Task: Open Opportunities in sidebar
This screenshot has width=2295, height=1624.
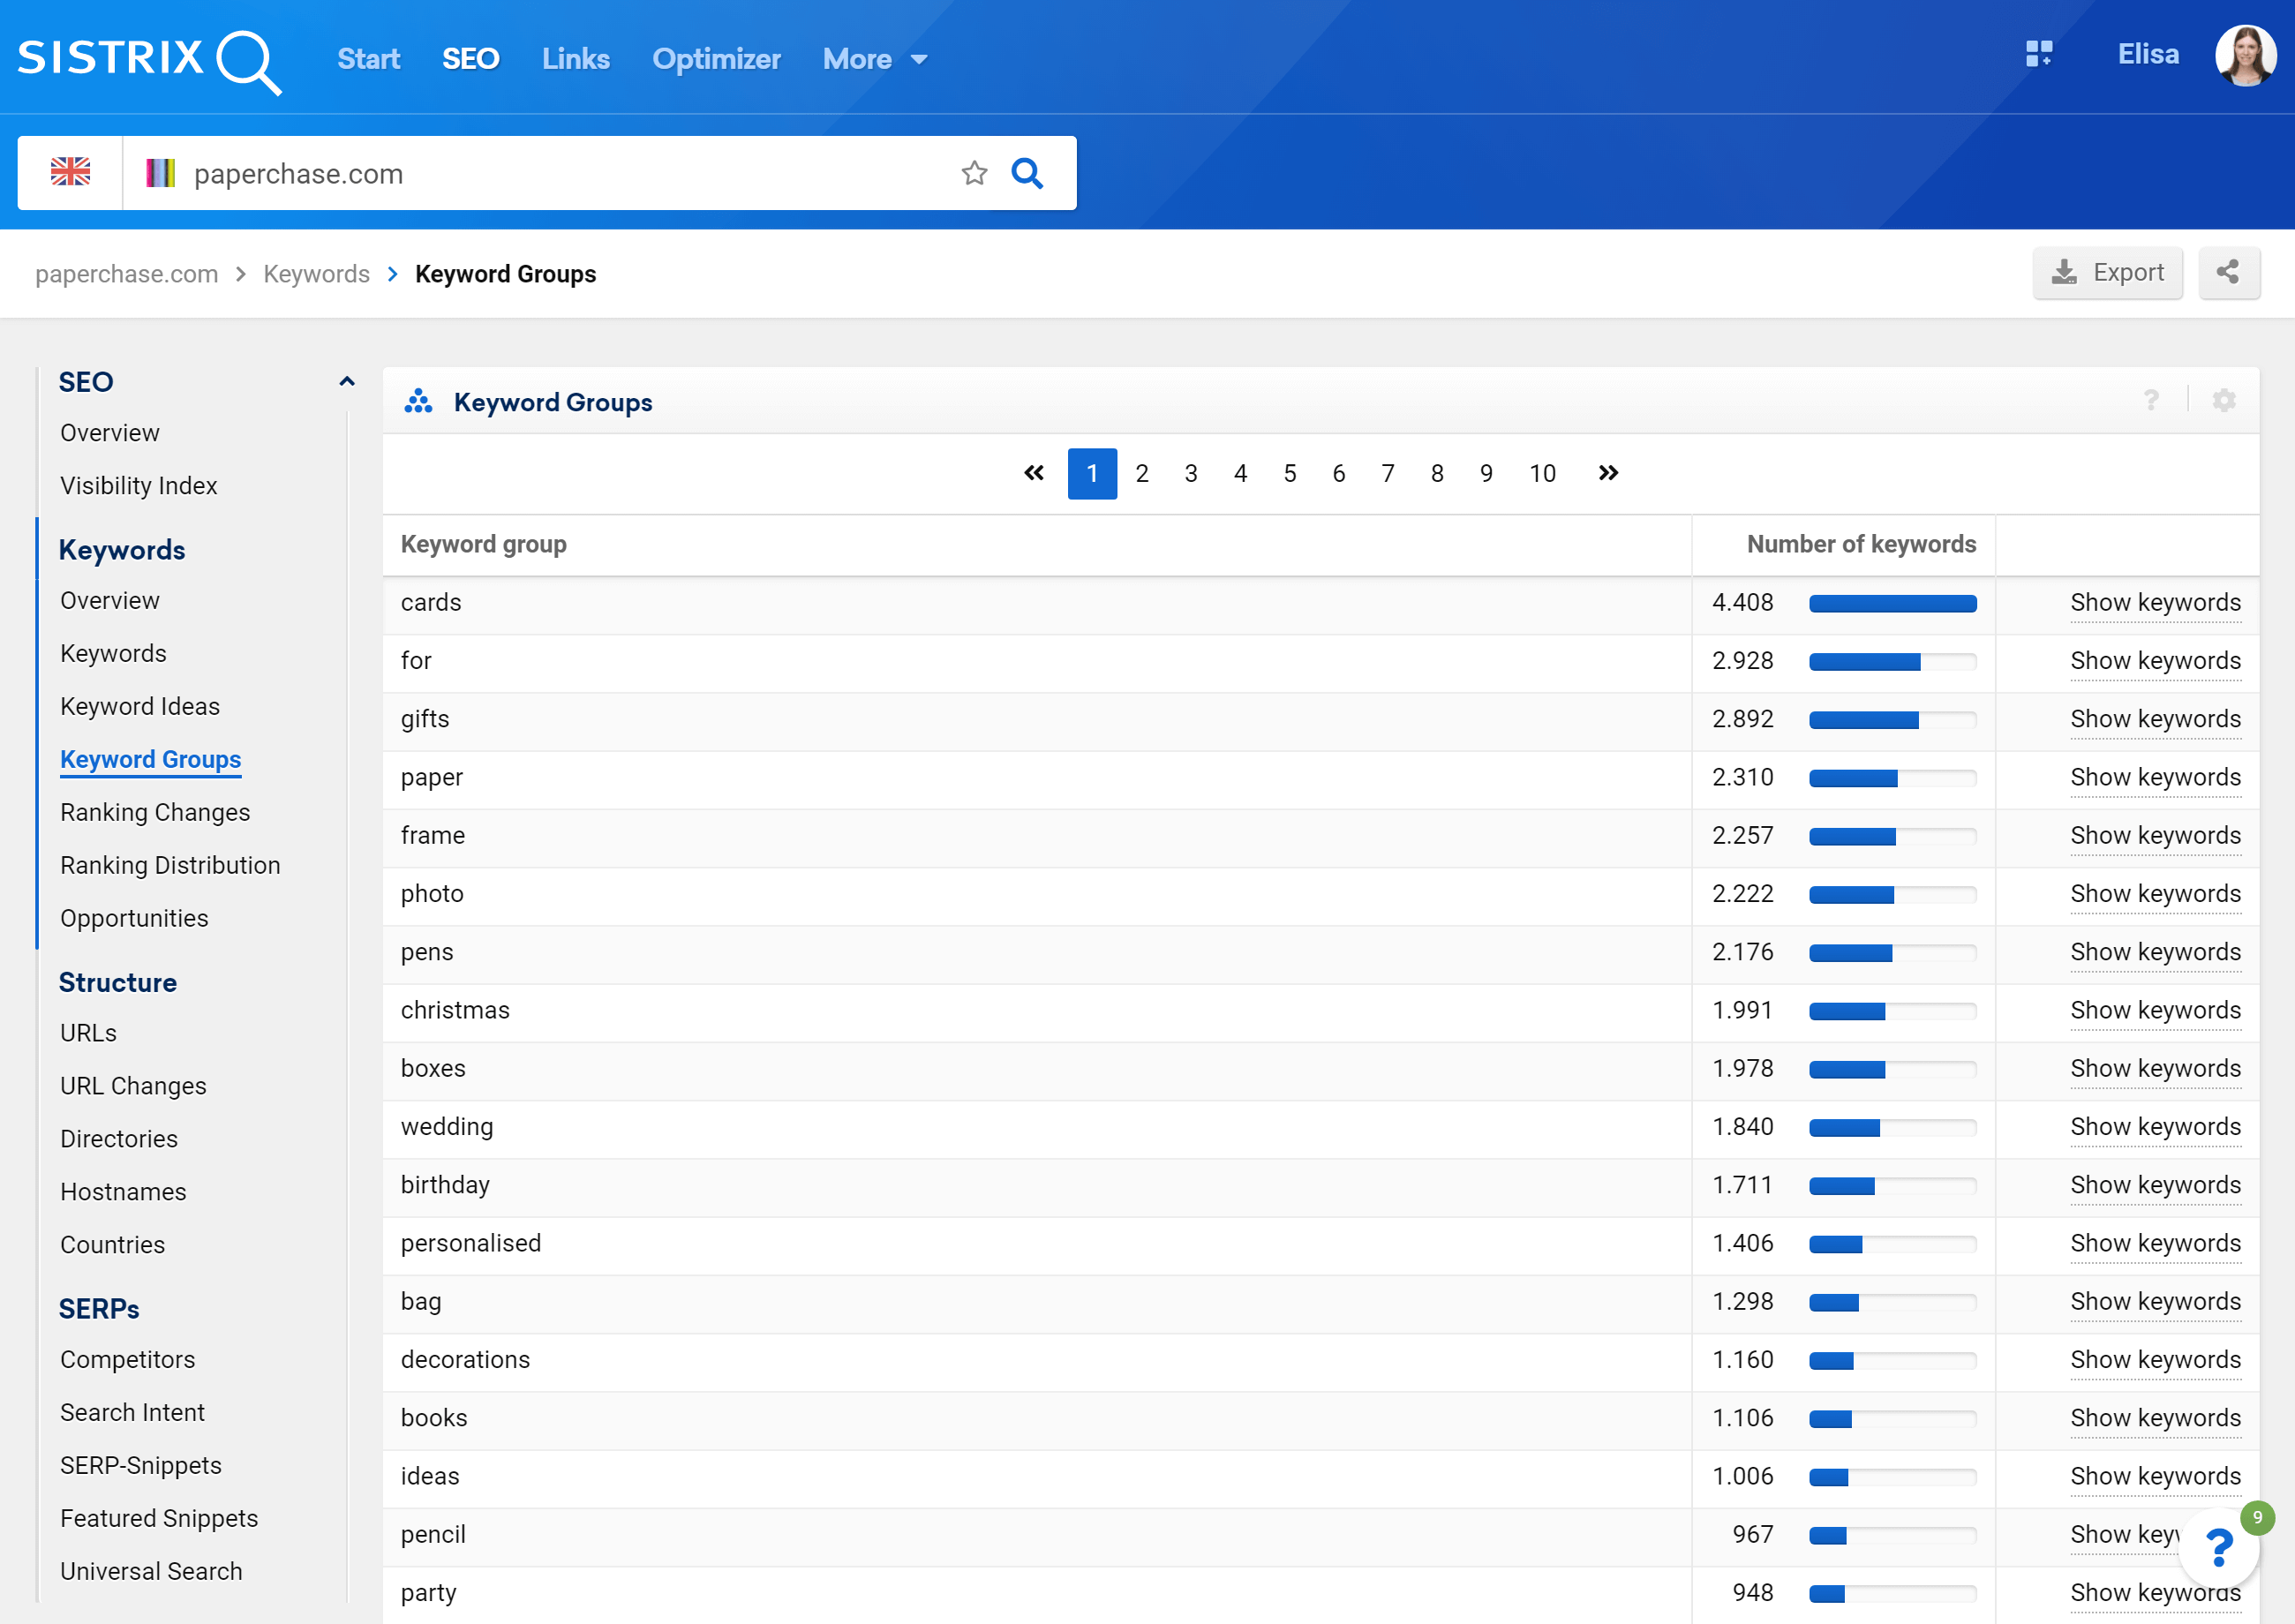Action: [134, 918]
